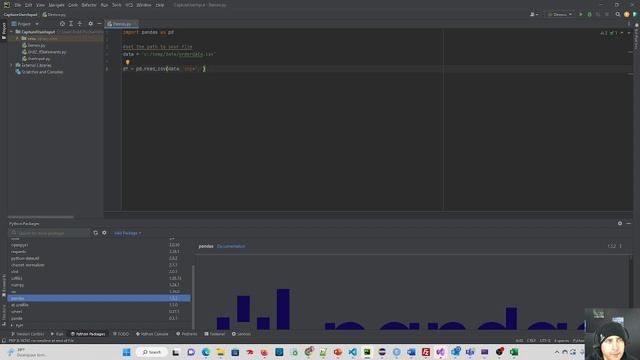Click the green Run button
Viewport: 640px width, 360px height.
tap(581, 14)
